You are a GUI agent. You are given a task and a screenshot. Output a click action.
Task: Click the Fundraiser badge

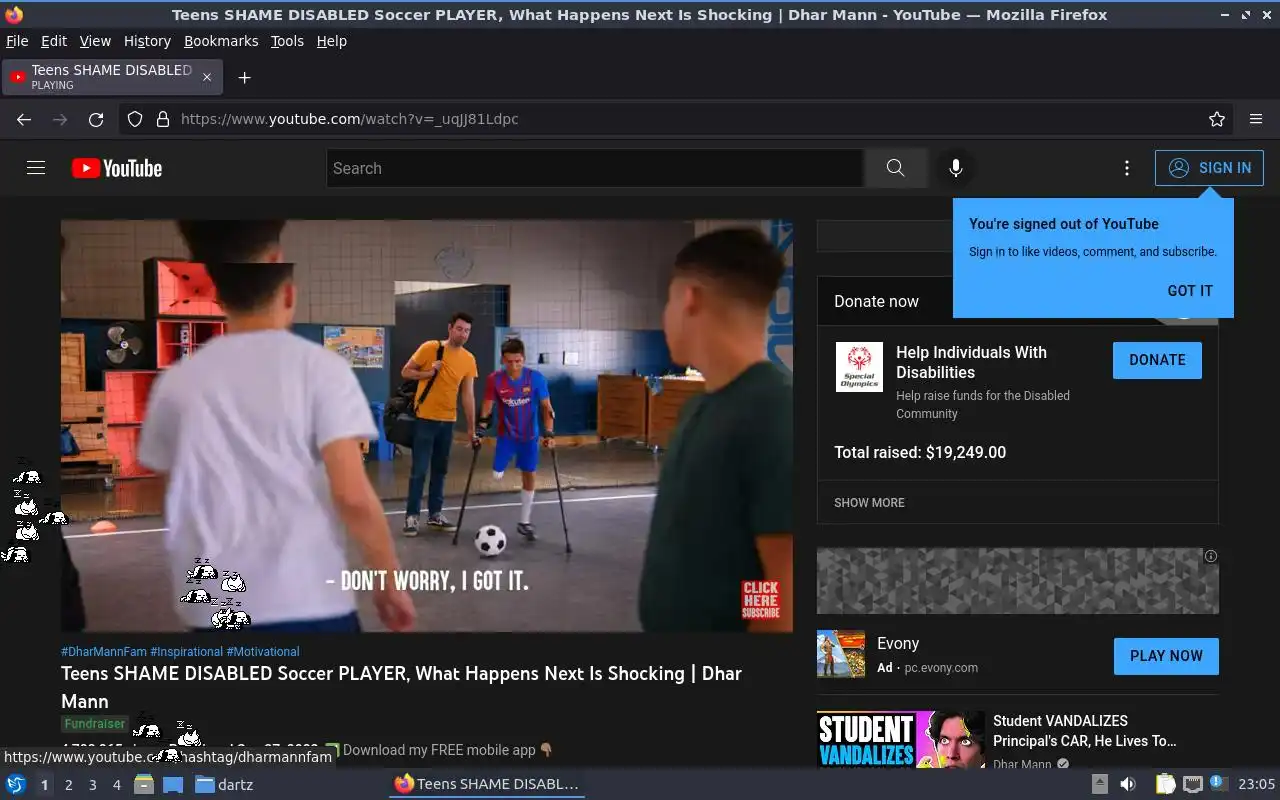[95, 724]
